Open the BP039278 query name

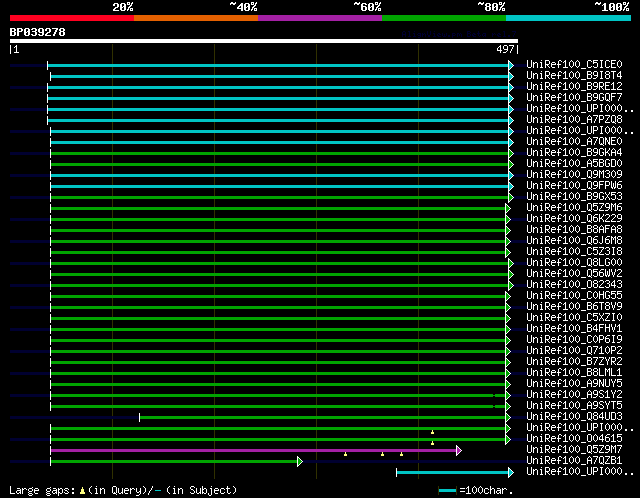point(37,32)
